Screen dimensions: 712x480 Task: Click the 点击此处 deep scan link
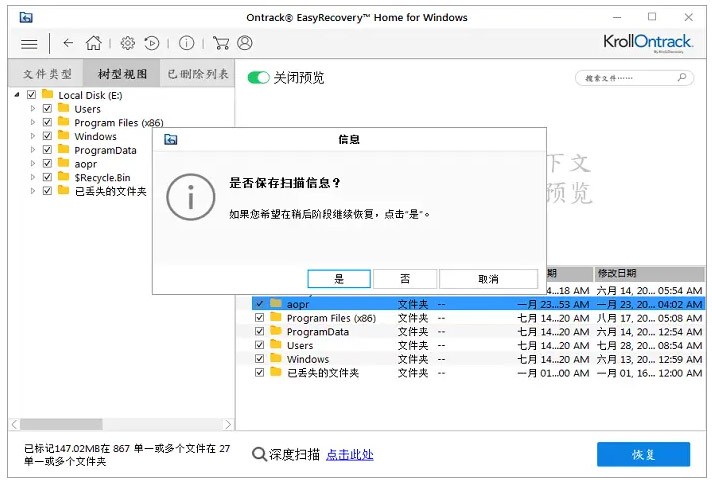pyautogui.click(x=350, y=455)
